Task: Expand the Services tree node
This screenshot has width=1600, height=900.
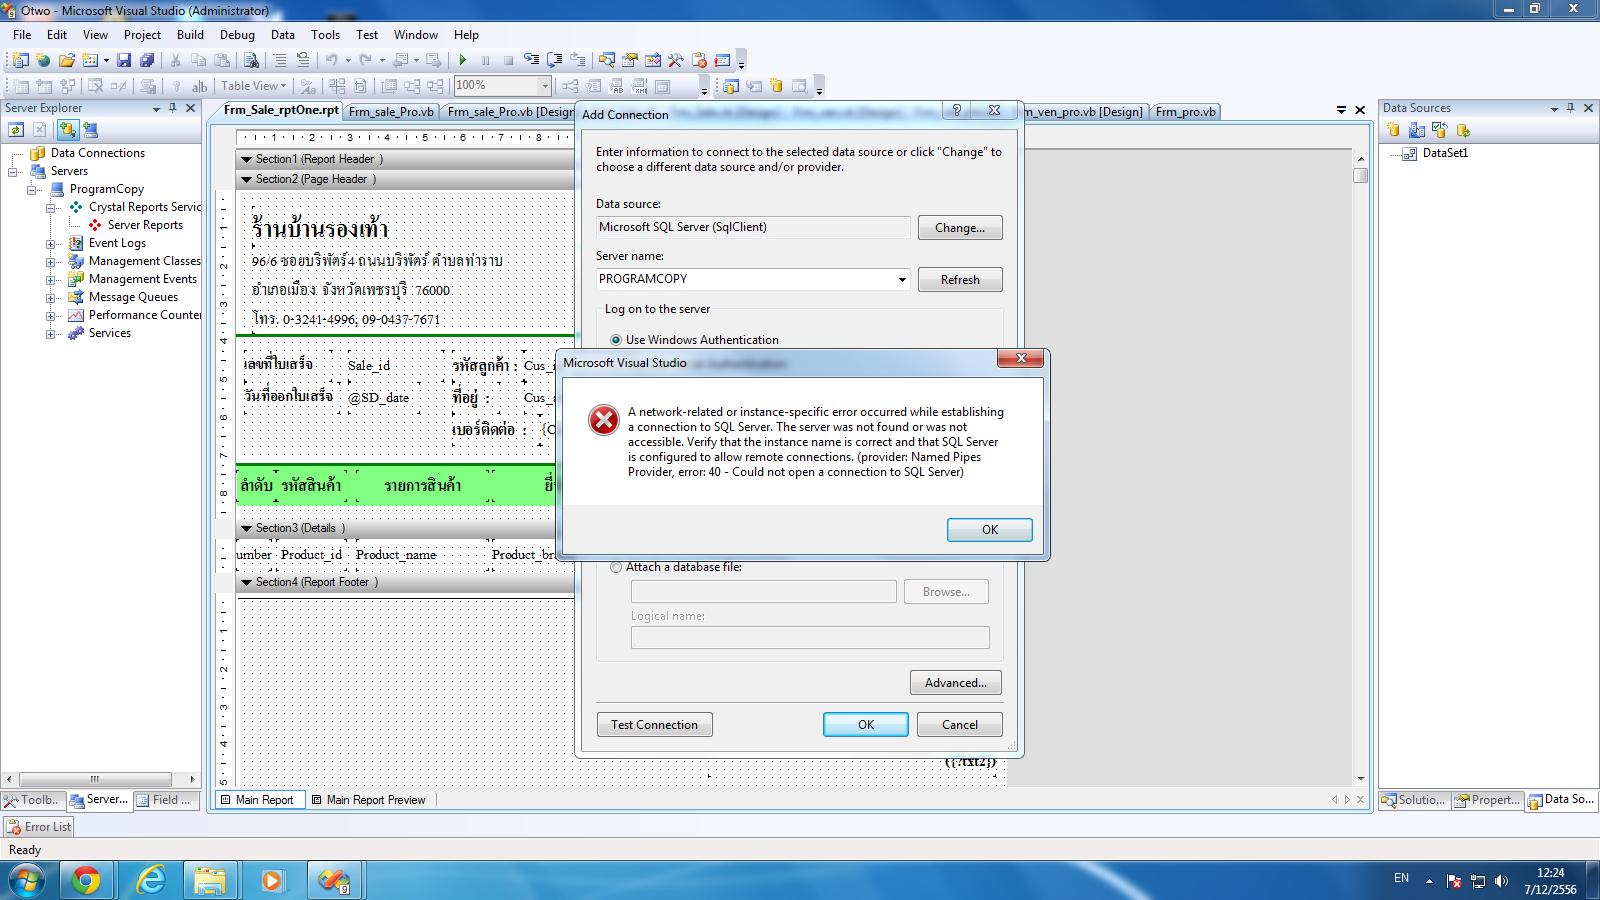Action: [x=51, y=333]
